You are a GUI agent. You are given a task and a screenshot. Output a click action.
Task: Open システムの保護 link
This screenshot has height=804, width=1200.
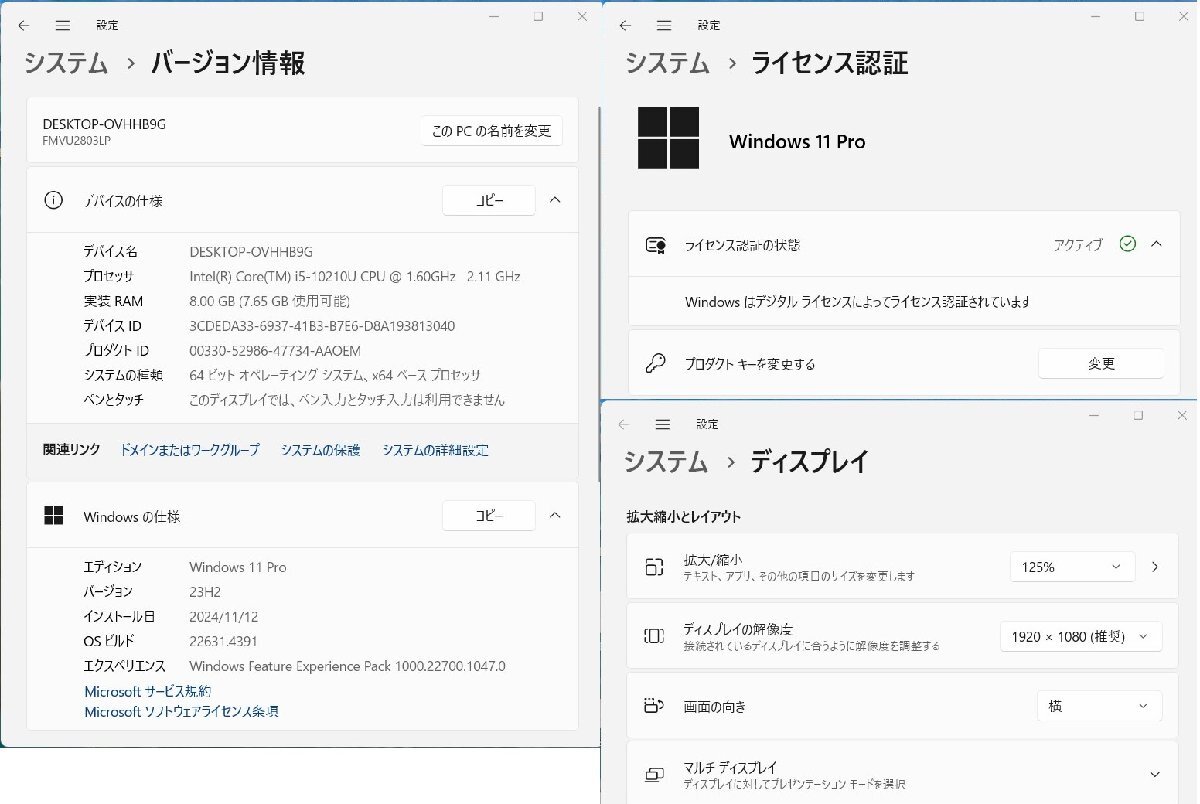tap(320, 450)
